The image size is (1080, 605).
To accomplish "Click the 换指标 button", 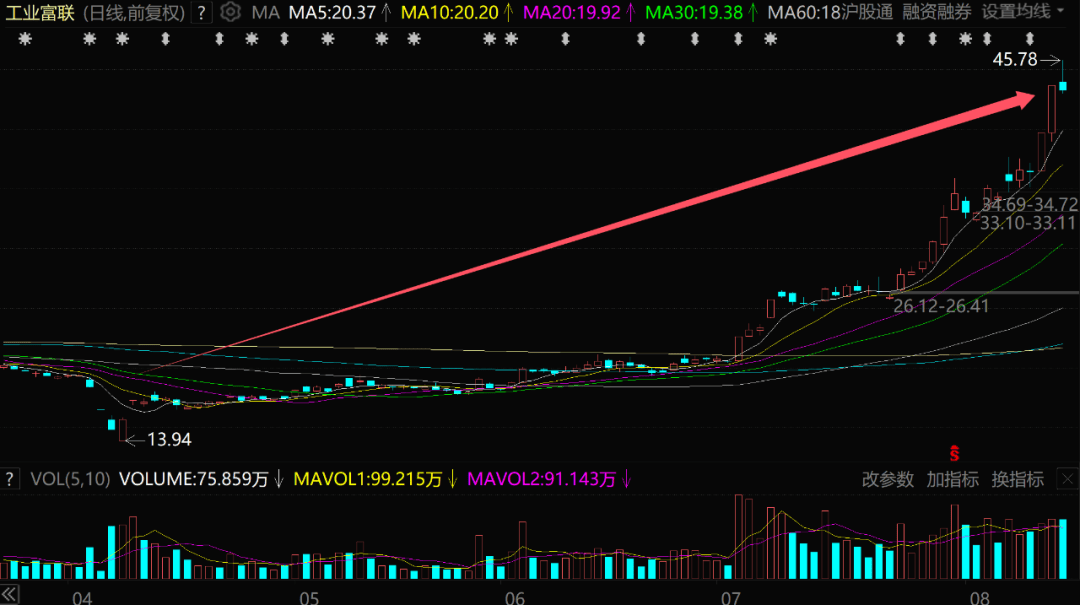I will (1017, 479).
